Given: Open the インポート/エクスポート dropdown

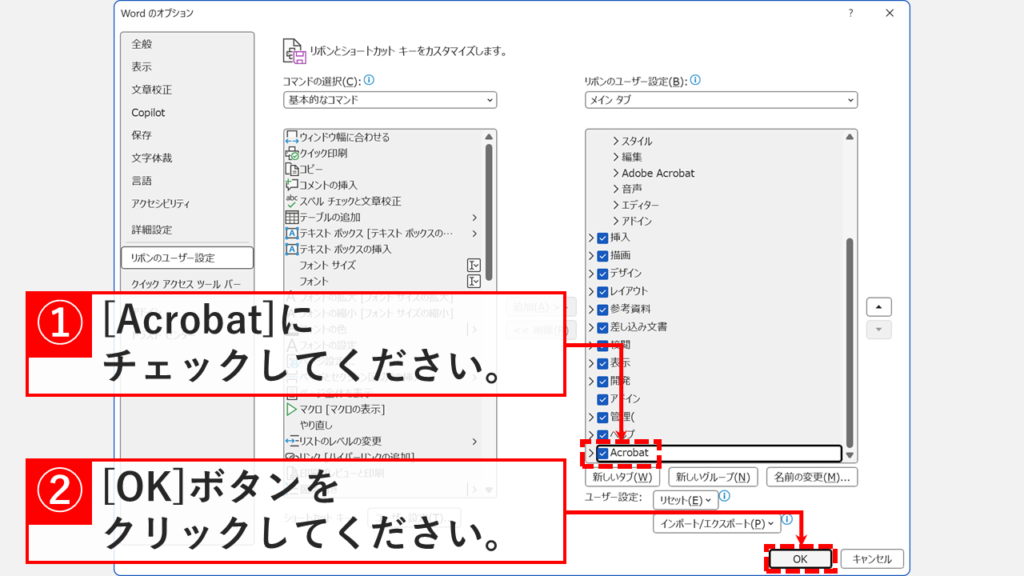Looking at the screenshot, I should pos(716,524).
